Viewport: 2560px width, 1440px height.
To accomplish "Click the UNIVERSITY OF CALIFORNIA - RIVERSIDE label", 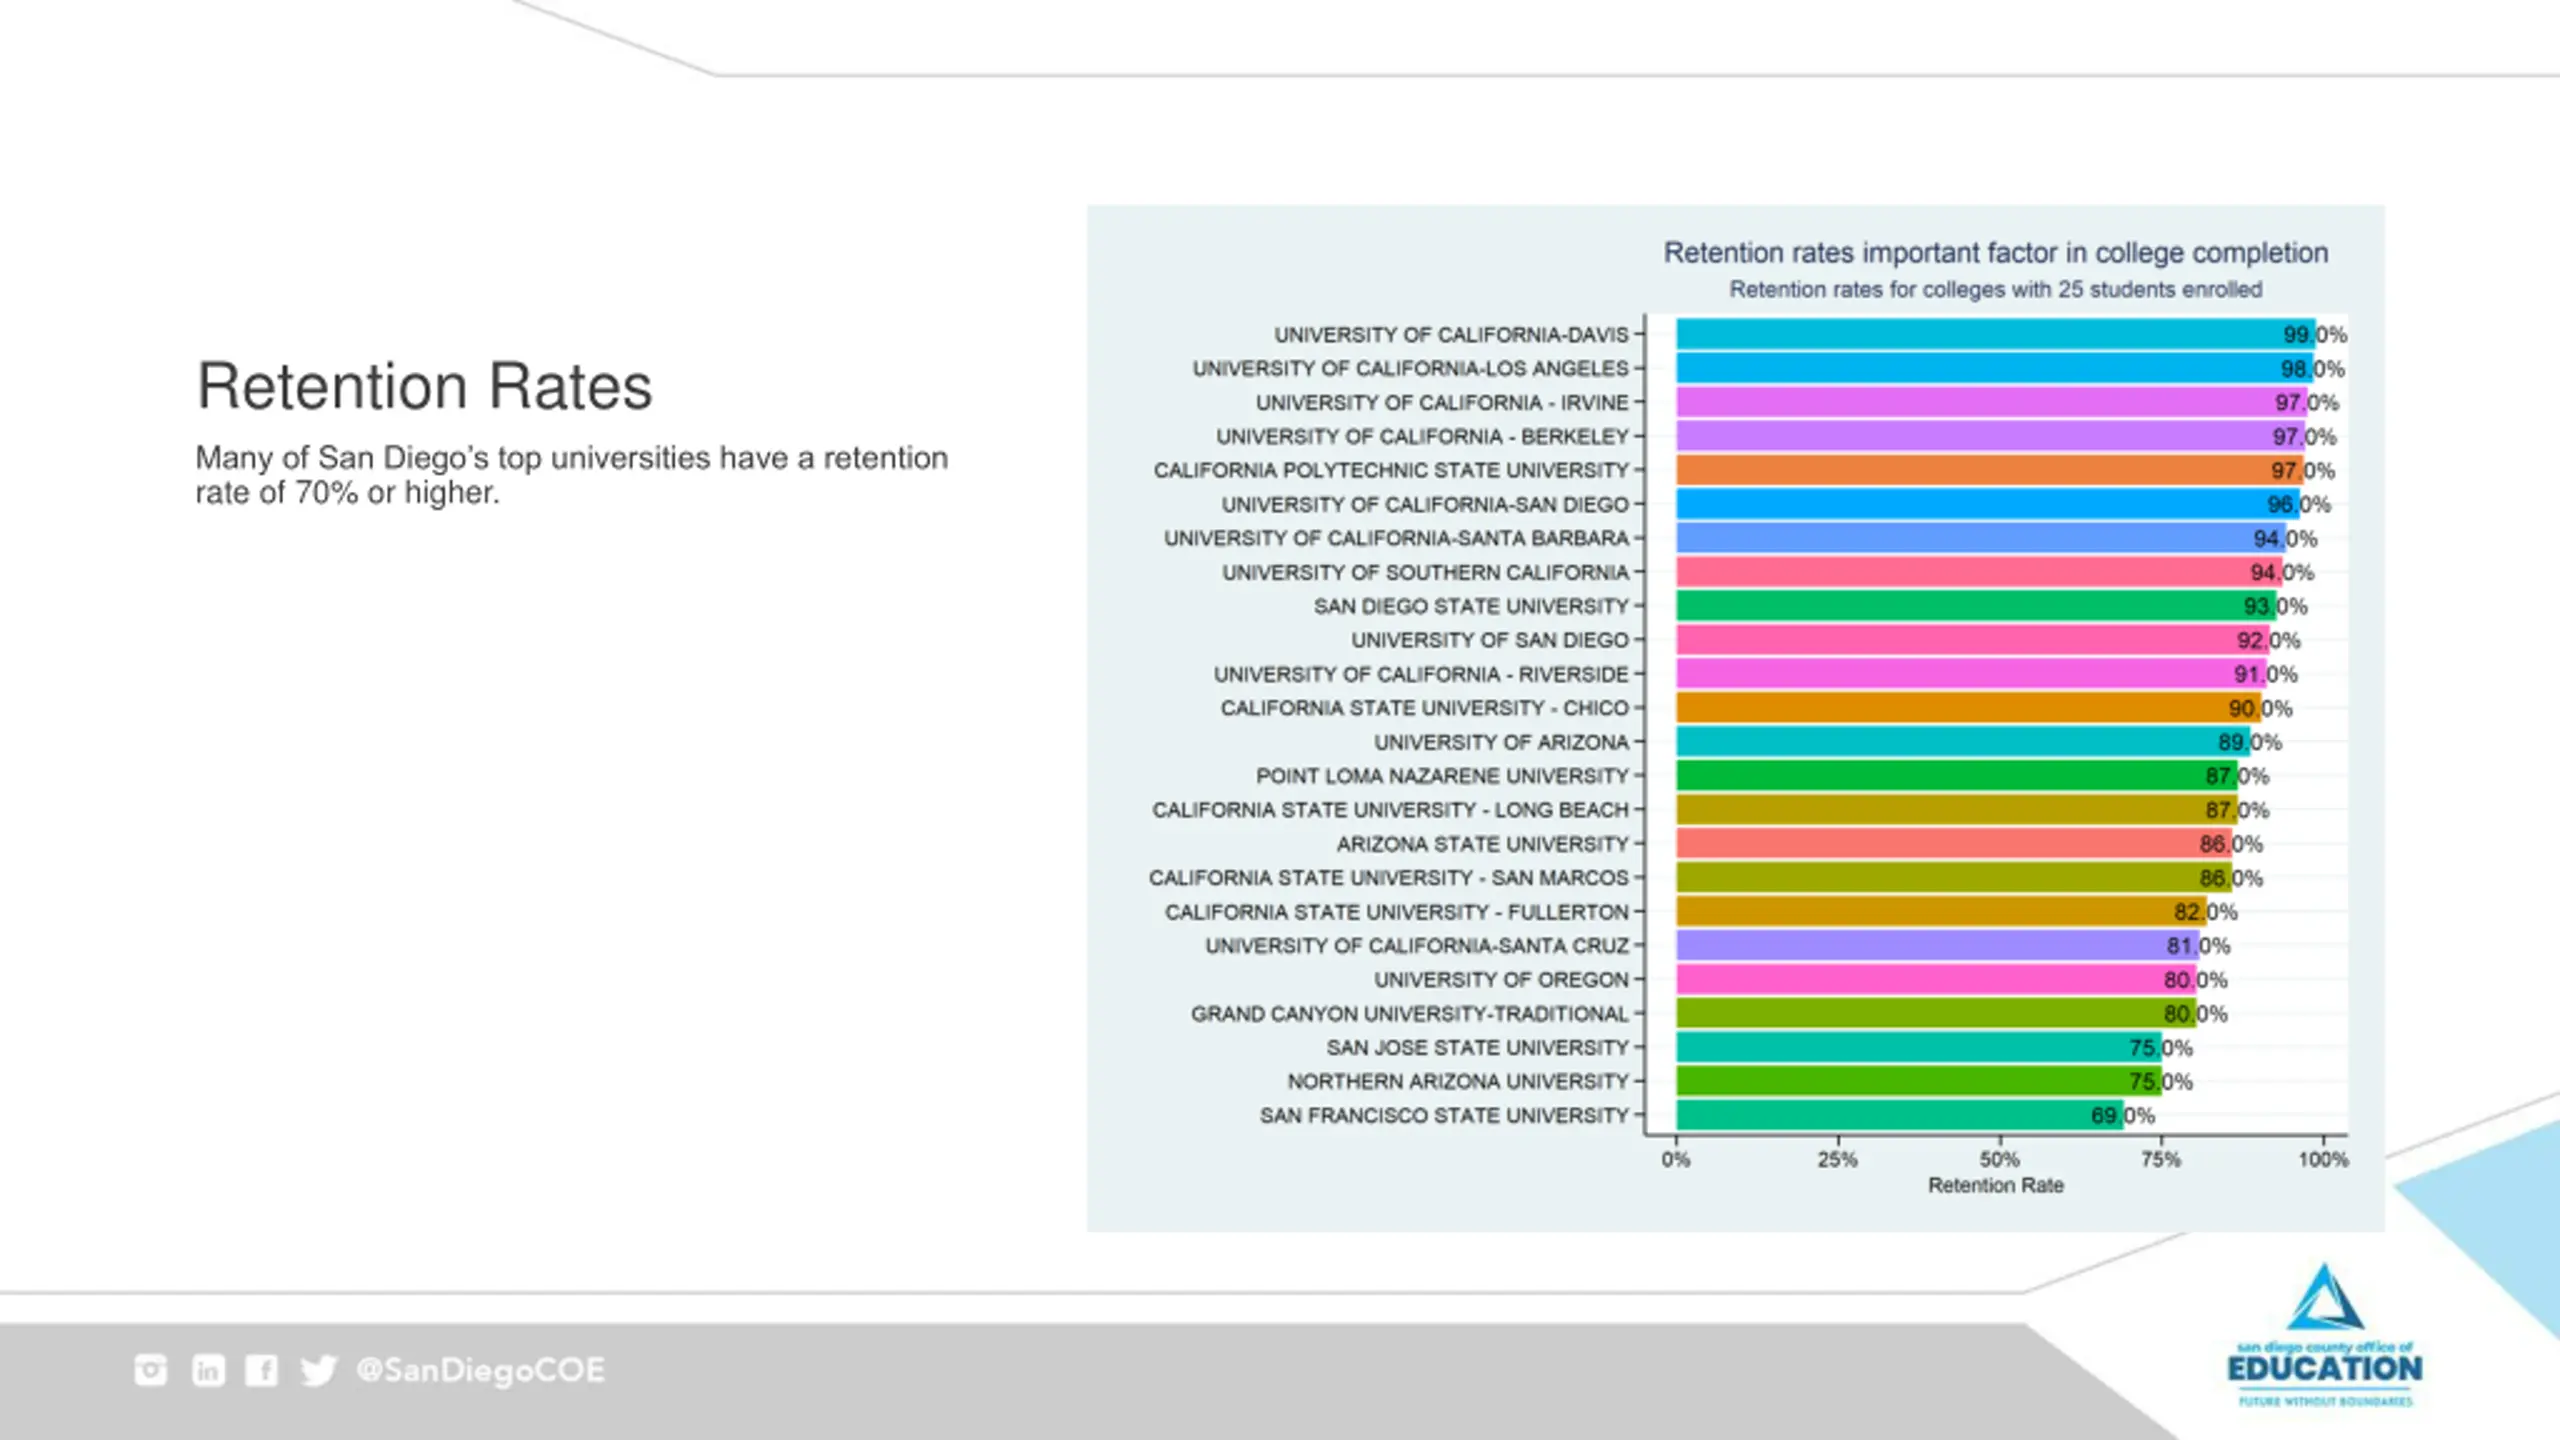I will (x=1421, y=674).
